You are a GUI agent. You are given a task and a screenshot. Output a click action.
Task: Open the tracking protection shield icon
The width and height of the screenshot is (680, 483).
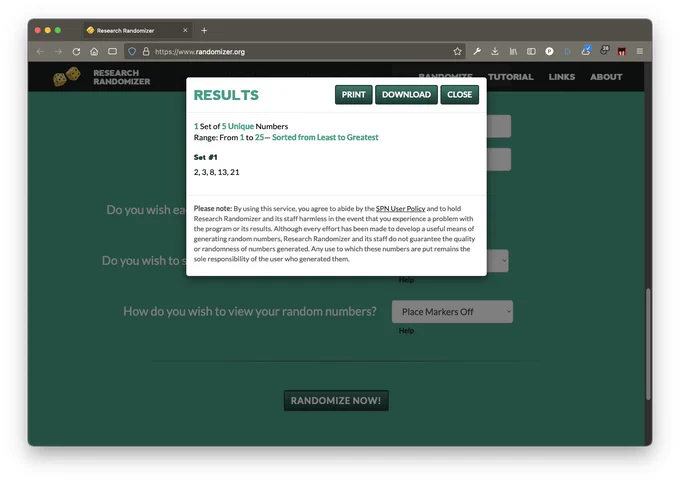132,51
